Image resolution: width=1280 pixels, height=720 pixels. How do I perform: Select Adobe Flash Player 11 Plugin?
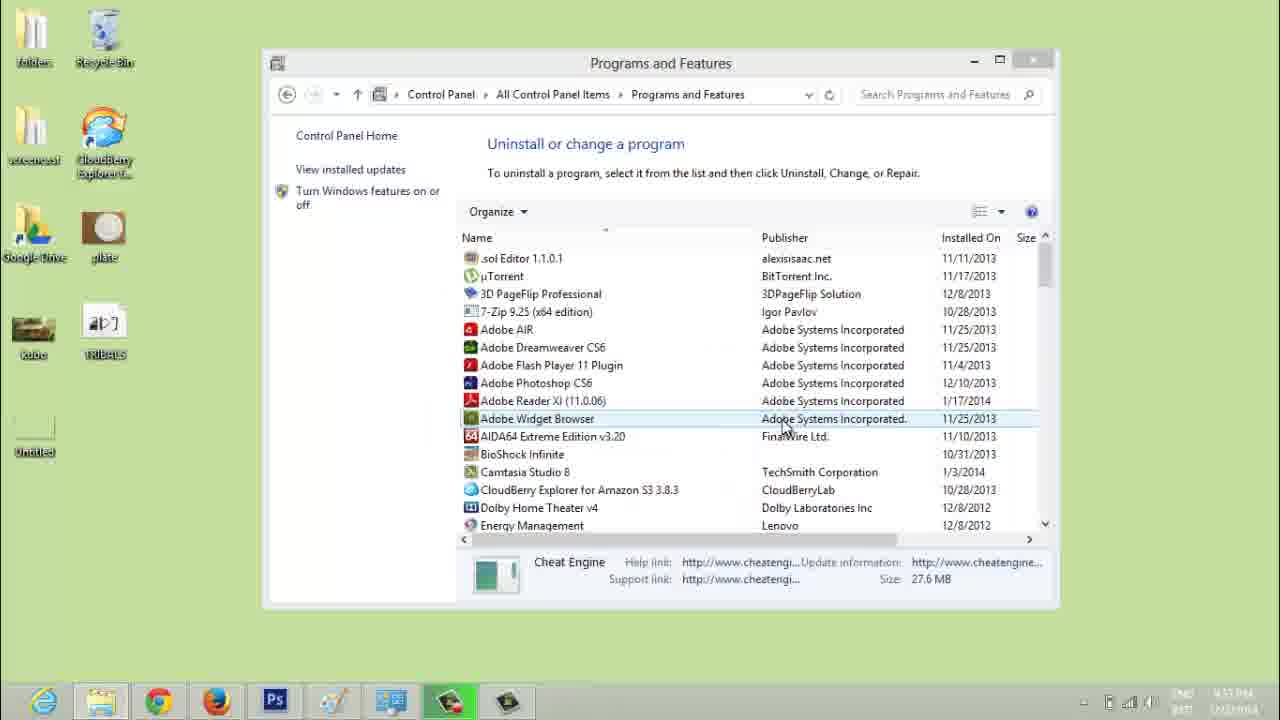click(x=748, y=366)
